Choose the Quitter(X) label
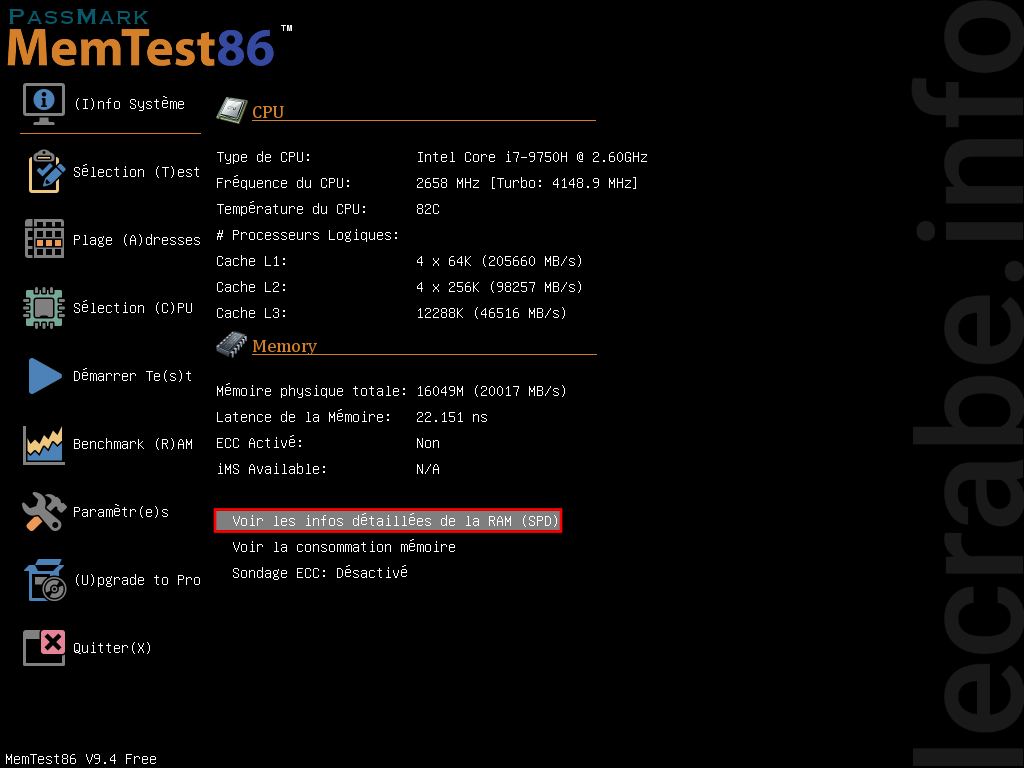 pyautogui.click(x=112, y=648)
